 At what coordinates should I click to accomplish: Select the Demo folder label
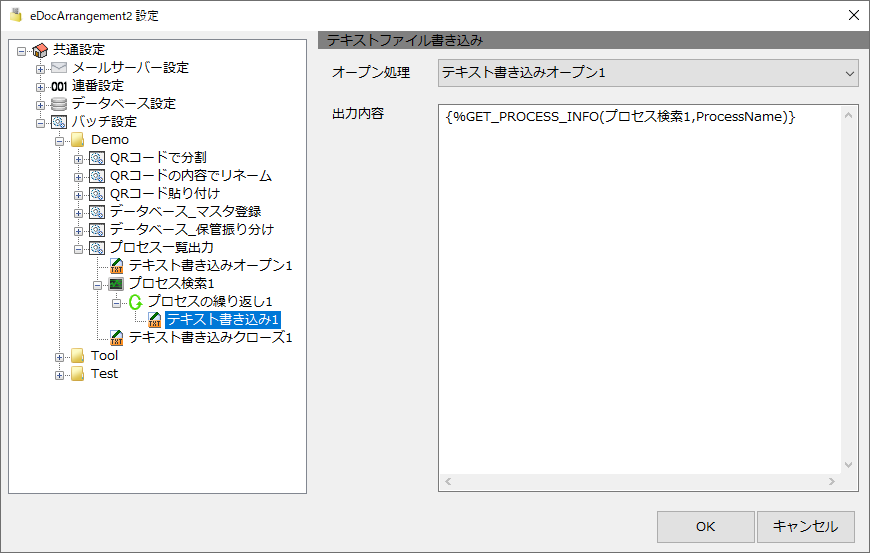tap(110, 140)
